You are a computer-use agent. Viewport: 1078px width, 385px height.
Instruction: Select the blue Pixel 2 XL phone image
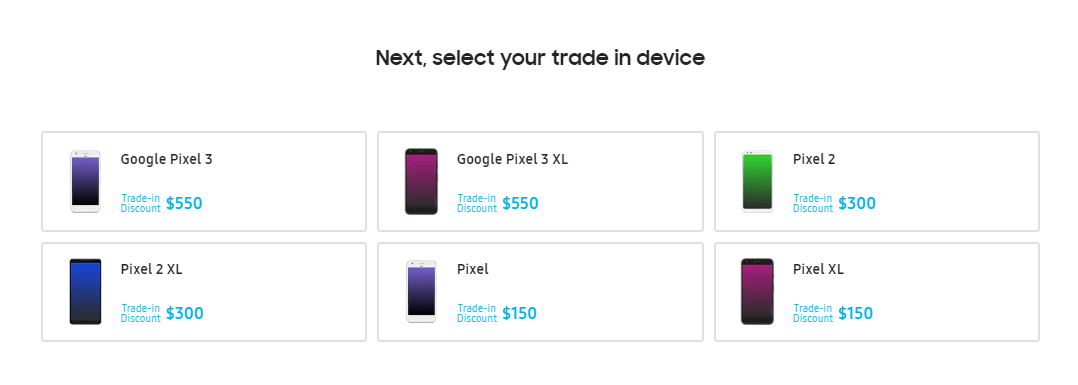[x=85, y=292]
